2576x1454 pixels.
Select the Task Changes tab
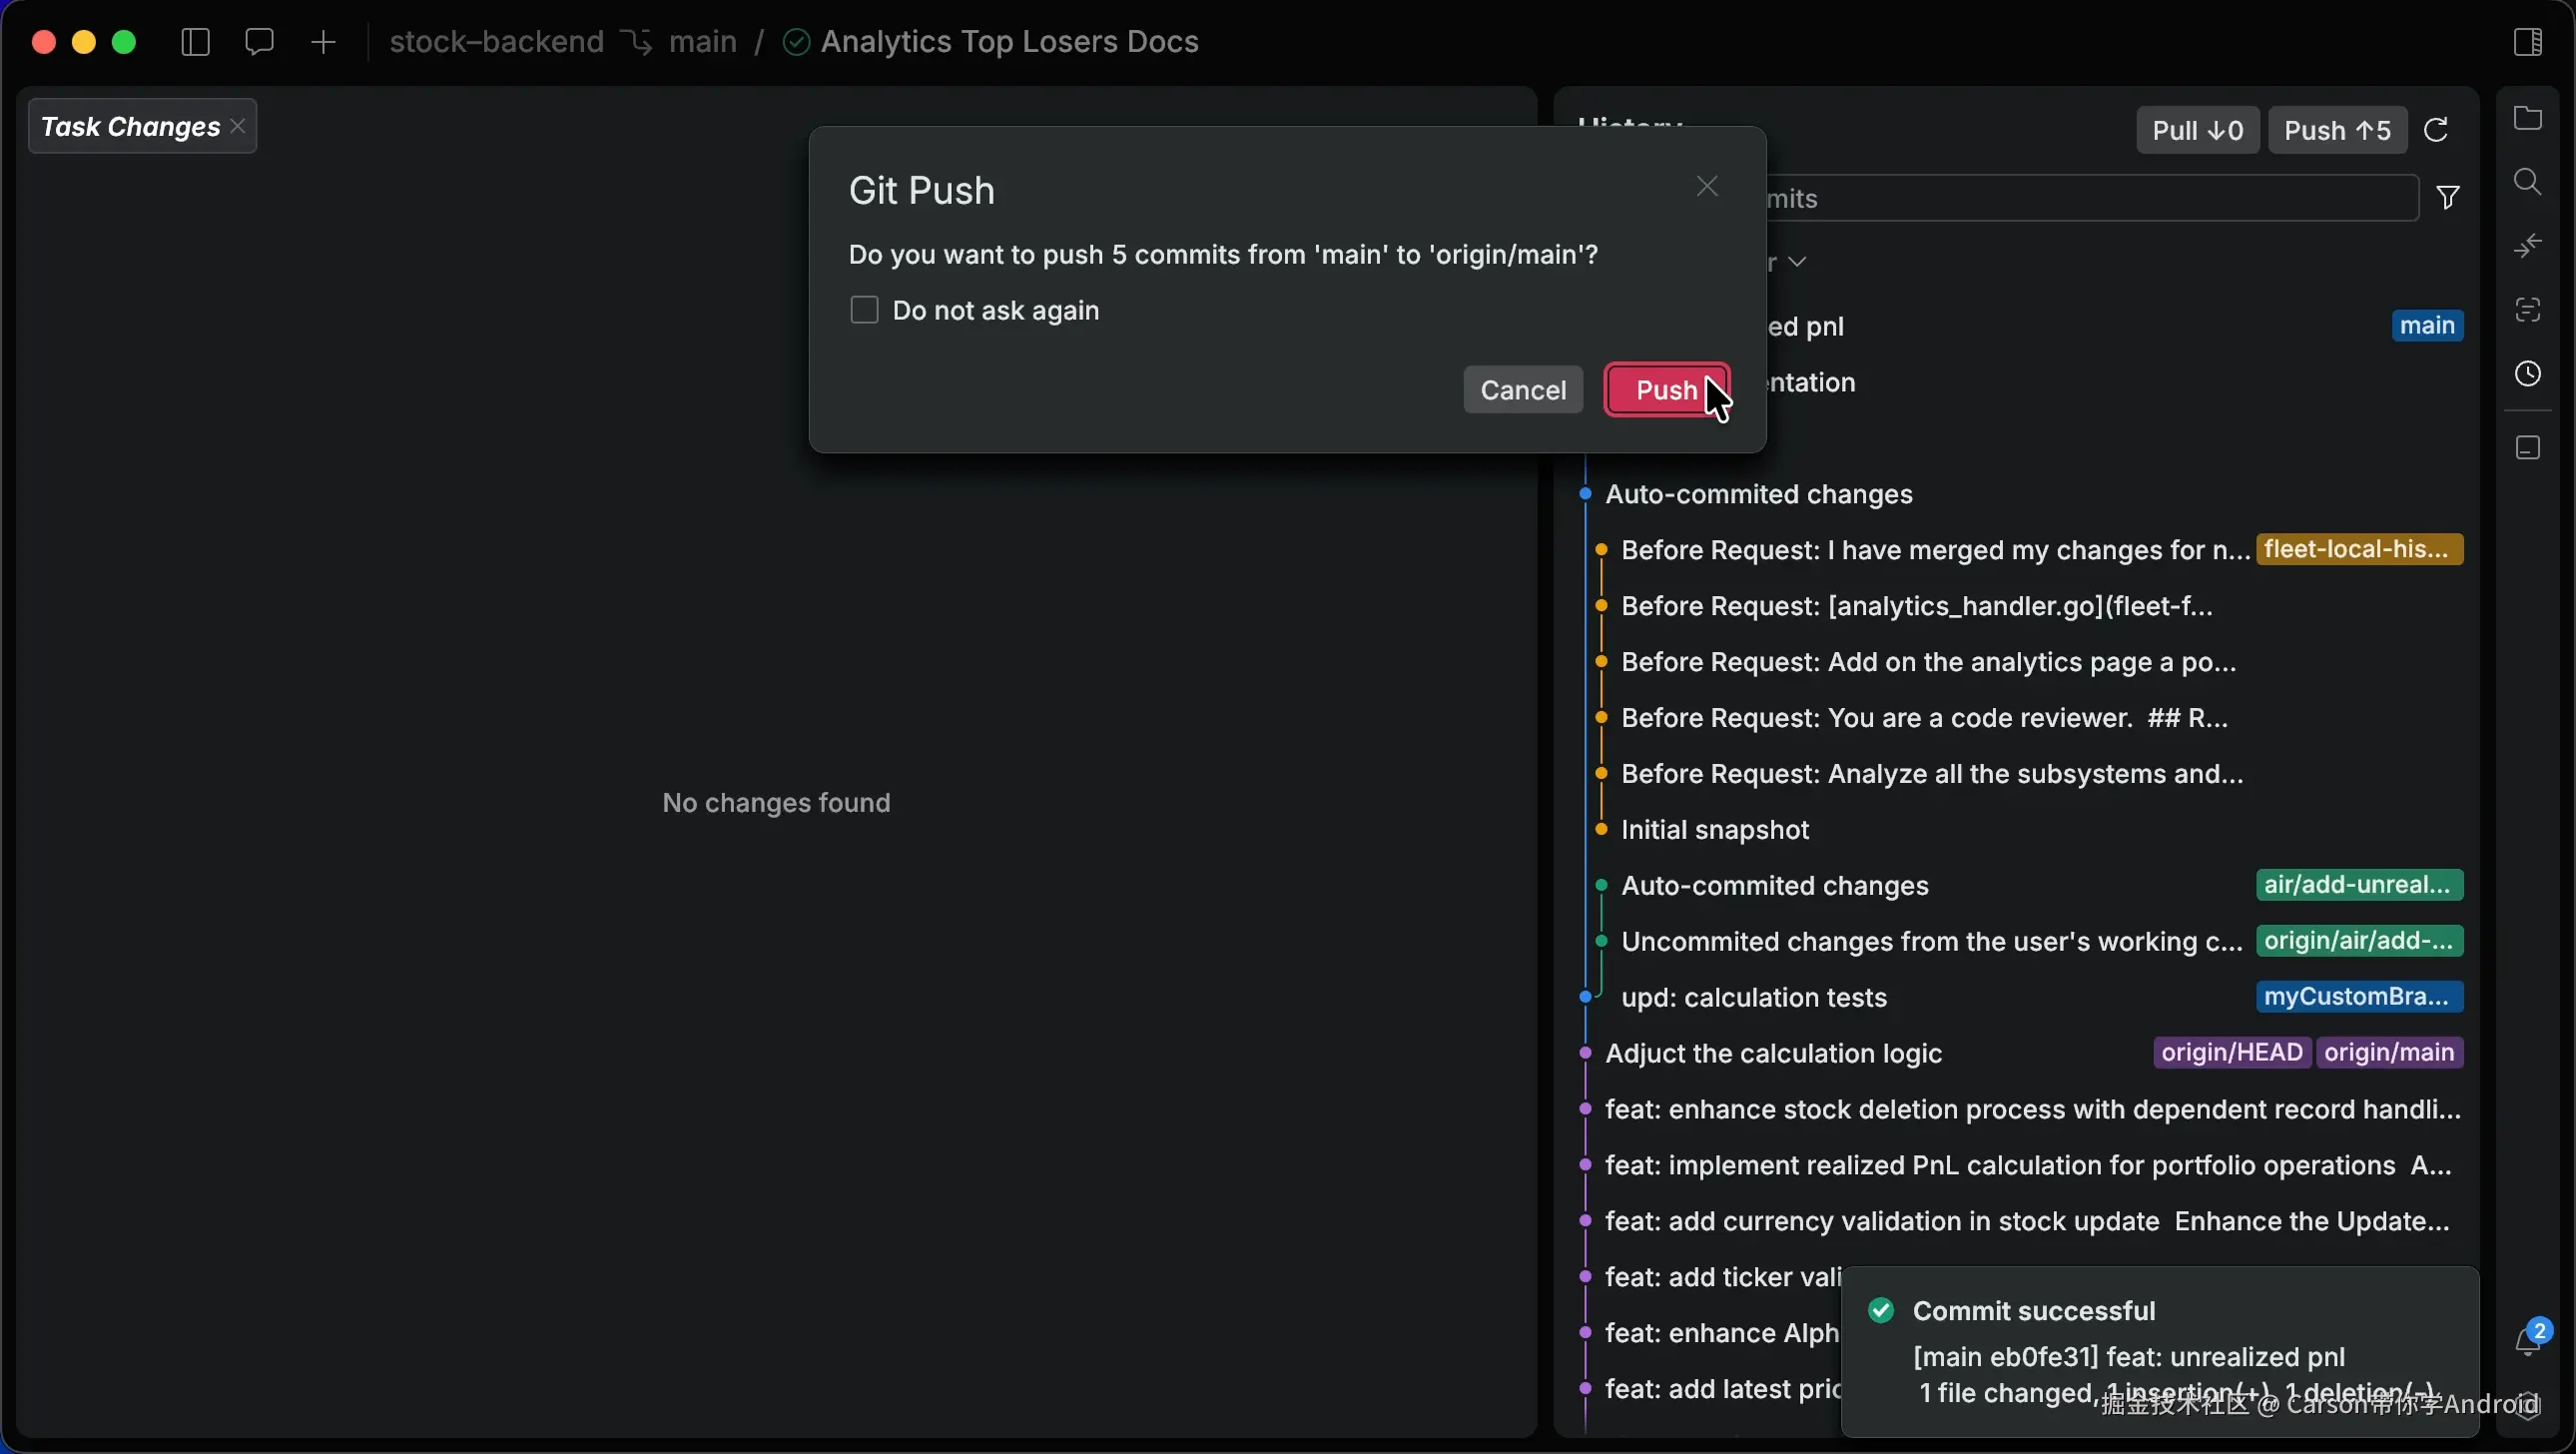click(130, 126)
